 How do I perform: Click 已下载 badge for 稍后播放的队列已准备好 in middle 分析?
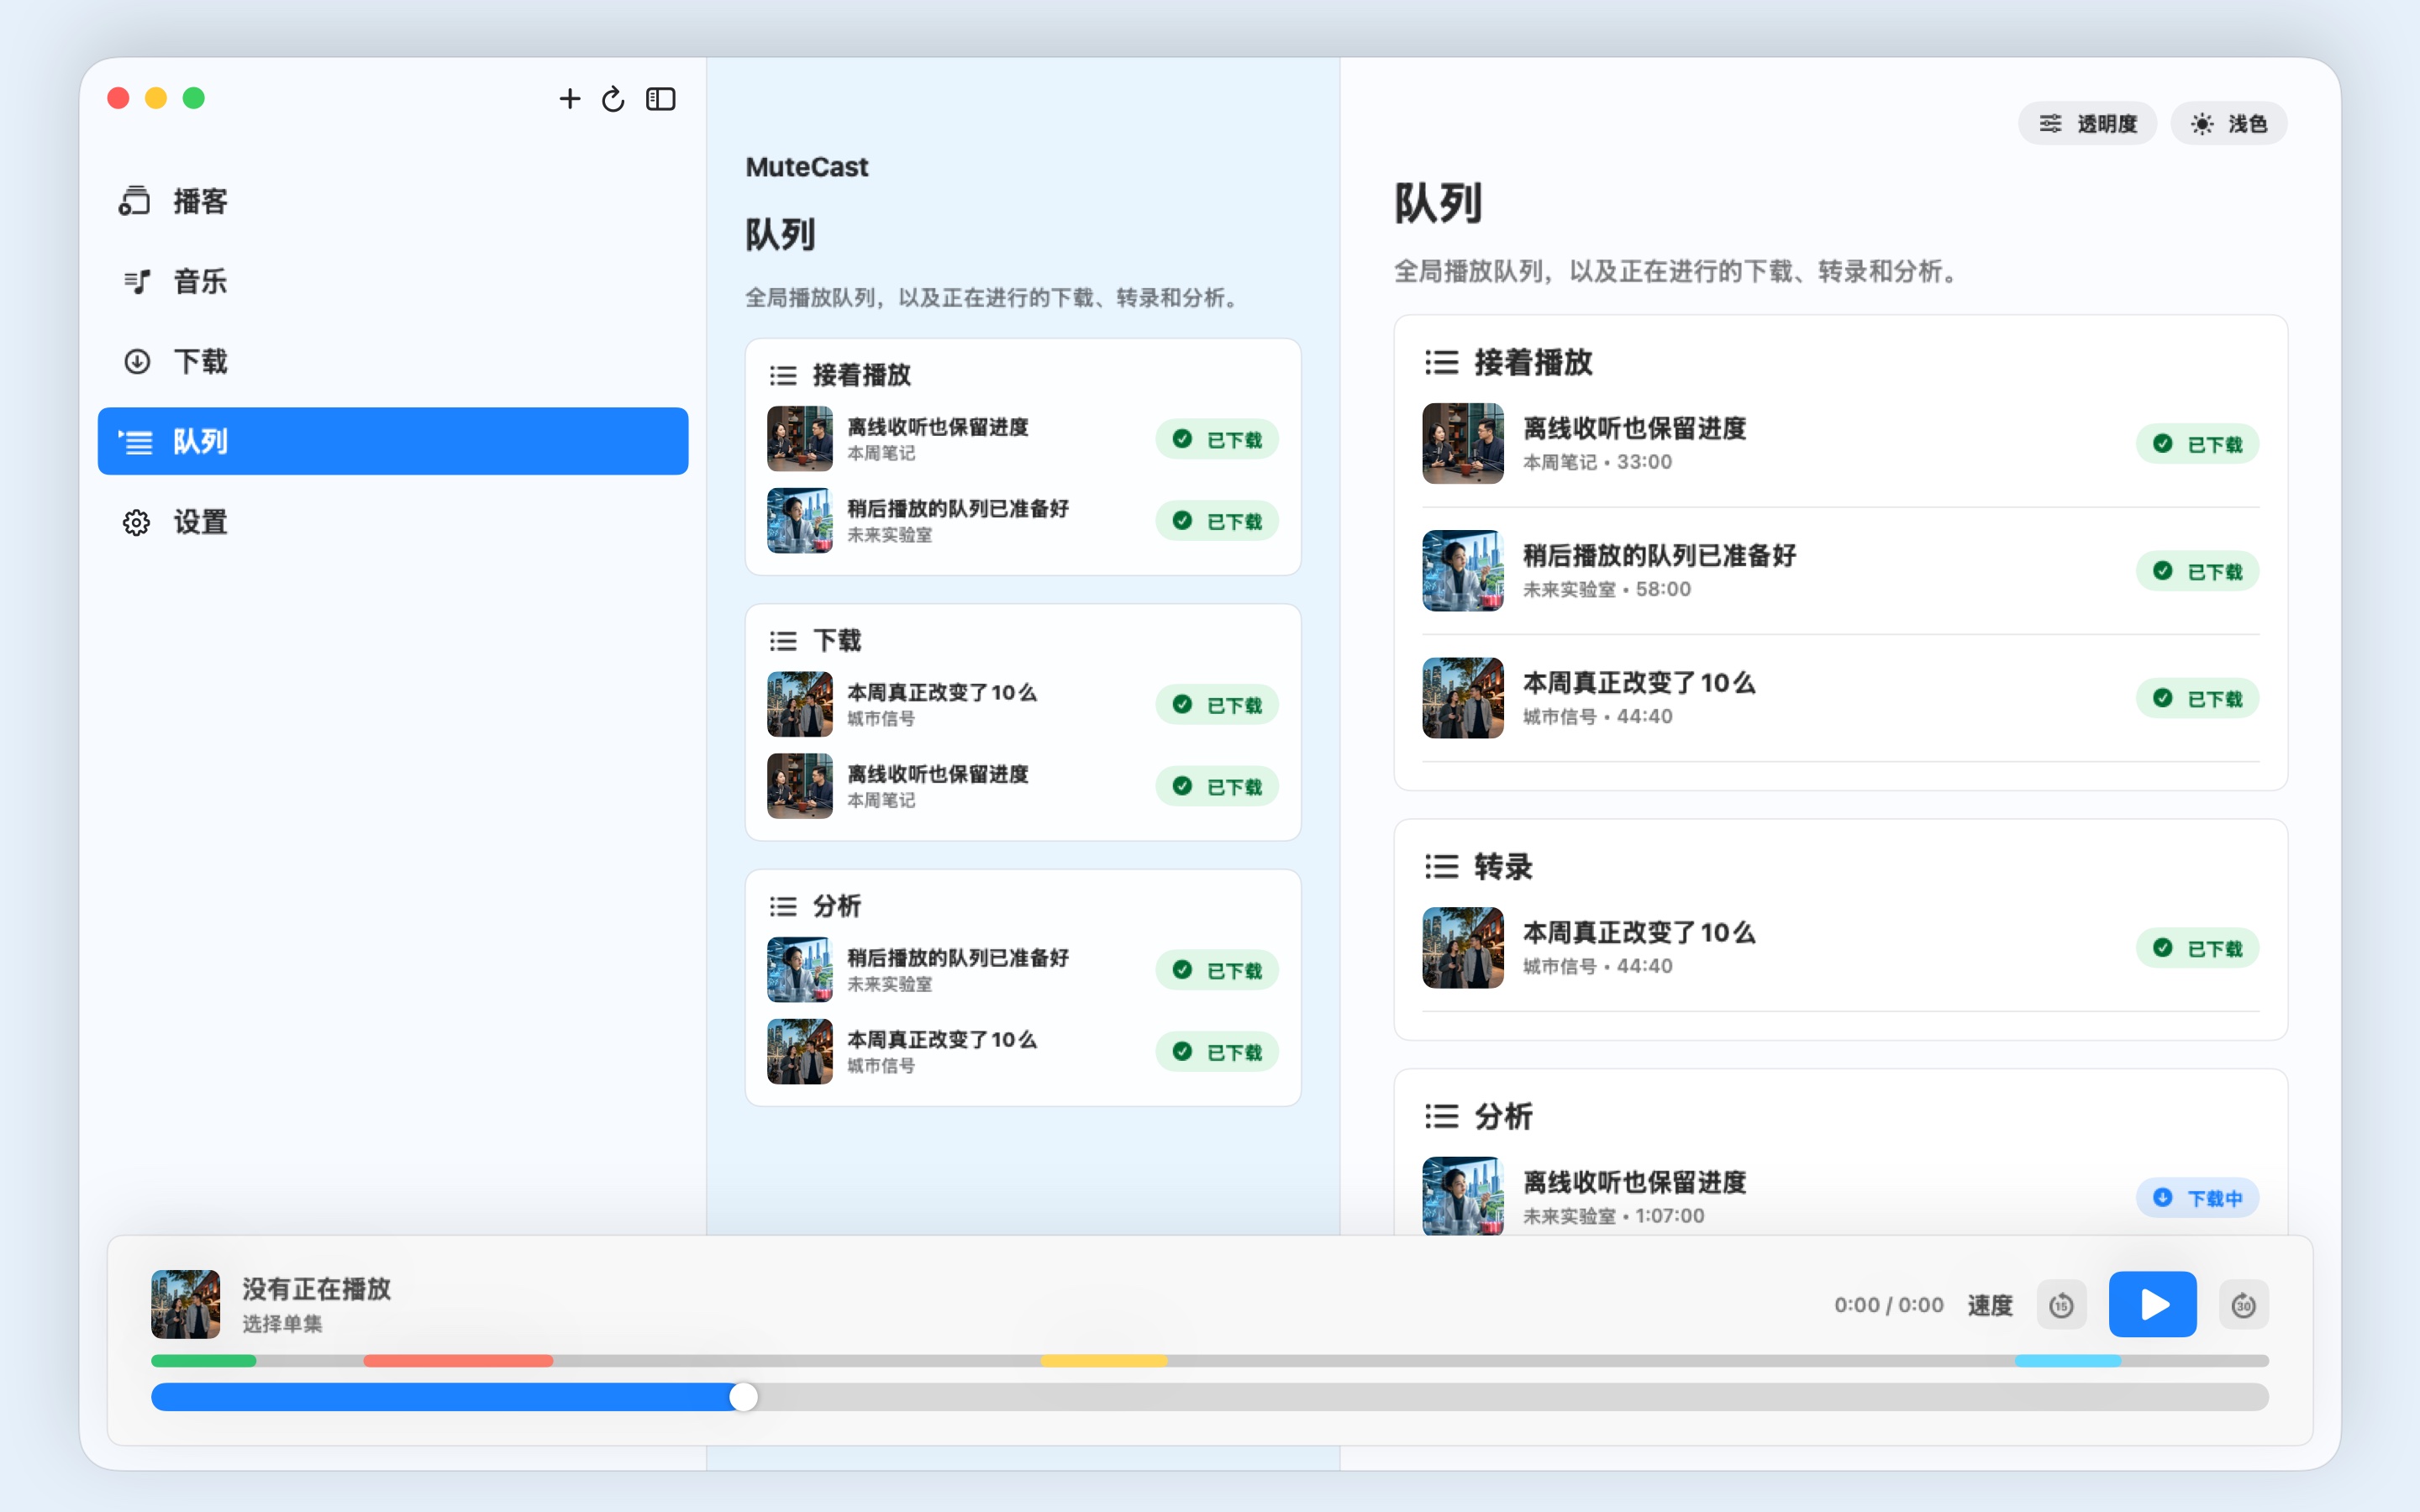point(1217,970)
